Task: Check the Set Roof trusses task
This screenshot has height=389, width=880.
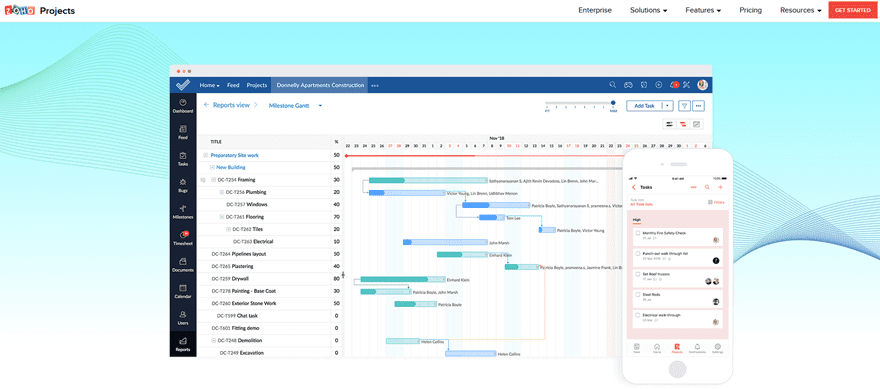Action: 638,274
